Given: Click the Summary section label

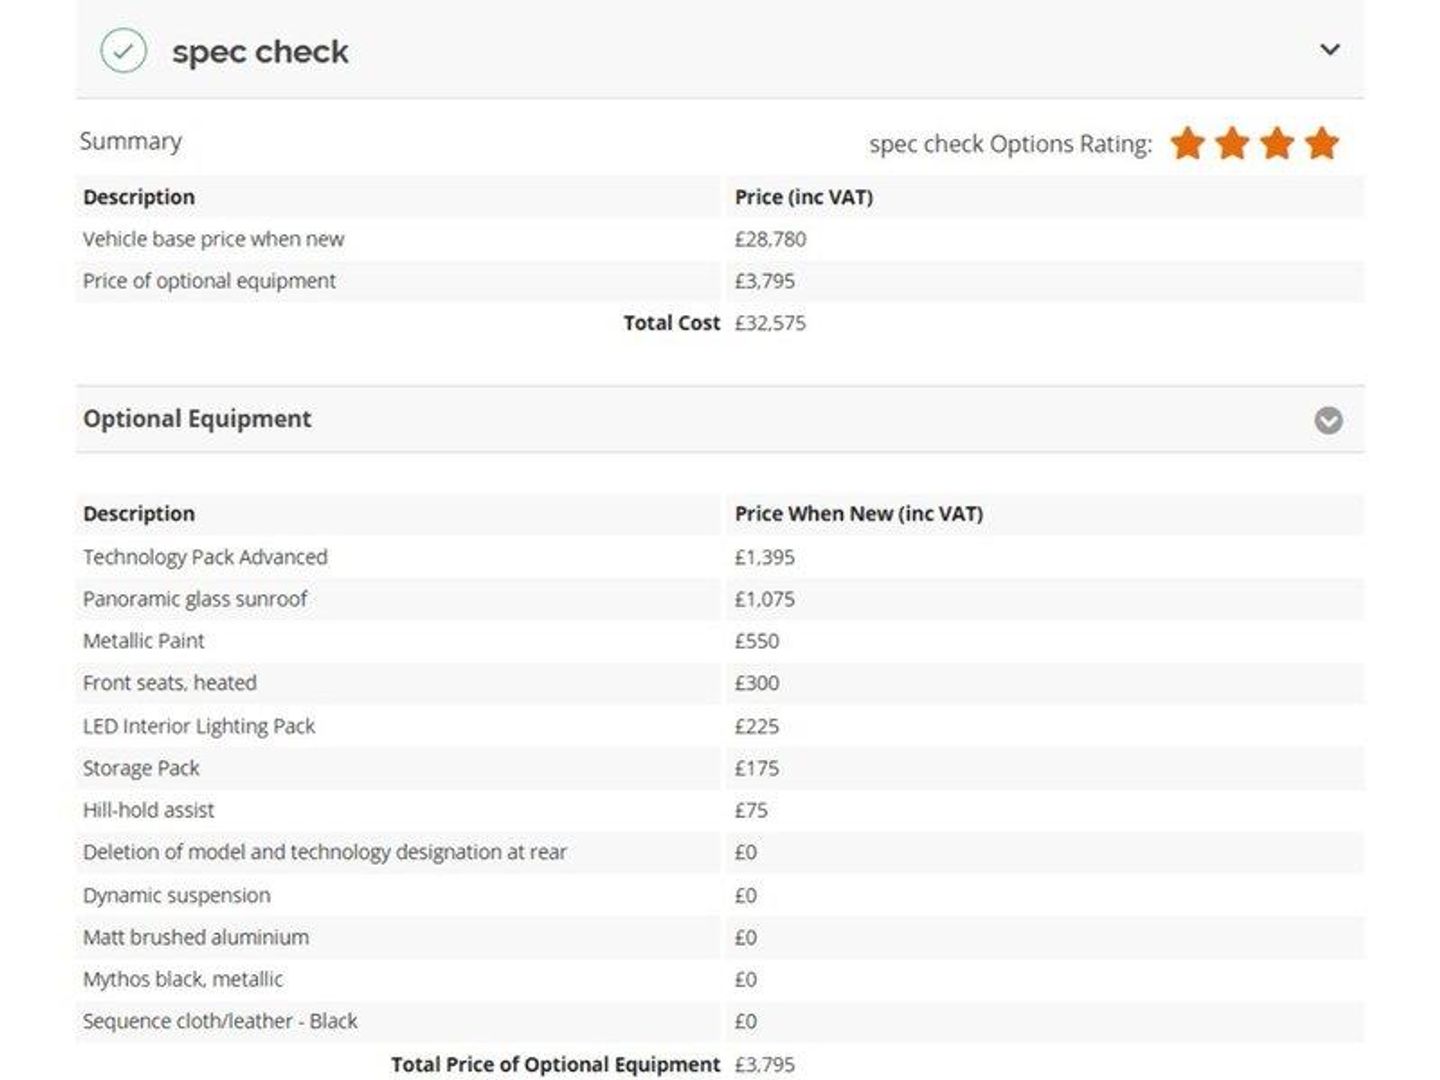Looking at the screenshot, I should tap(131, 142).
